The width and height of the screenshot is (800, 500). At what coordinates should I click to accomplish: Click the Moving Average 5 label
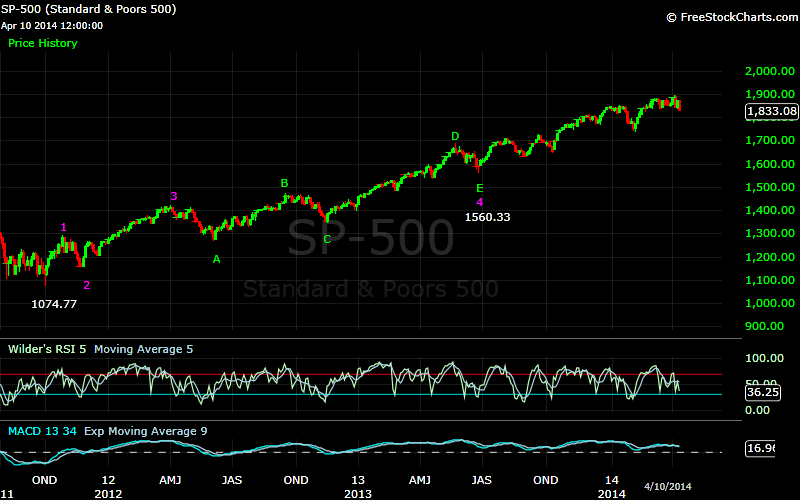[x=143, y=349]
